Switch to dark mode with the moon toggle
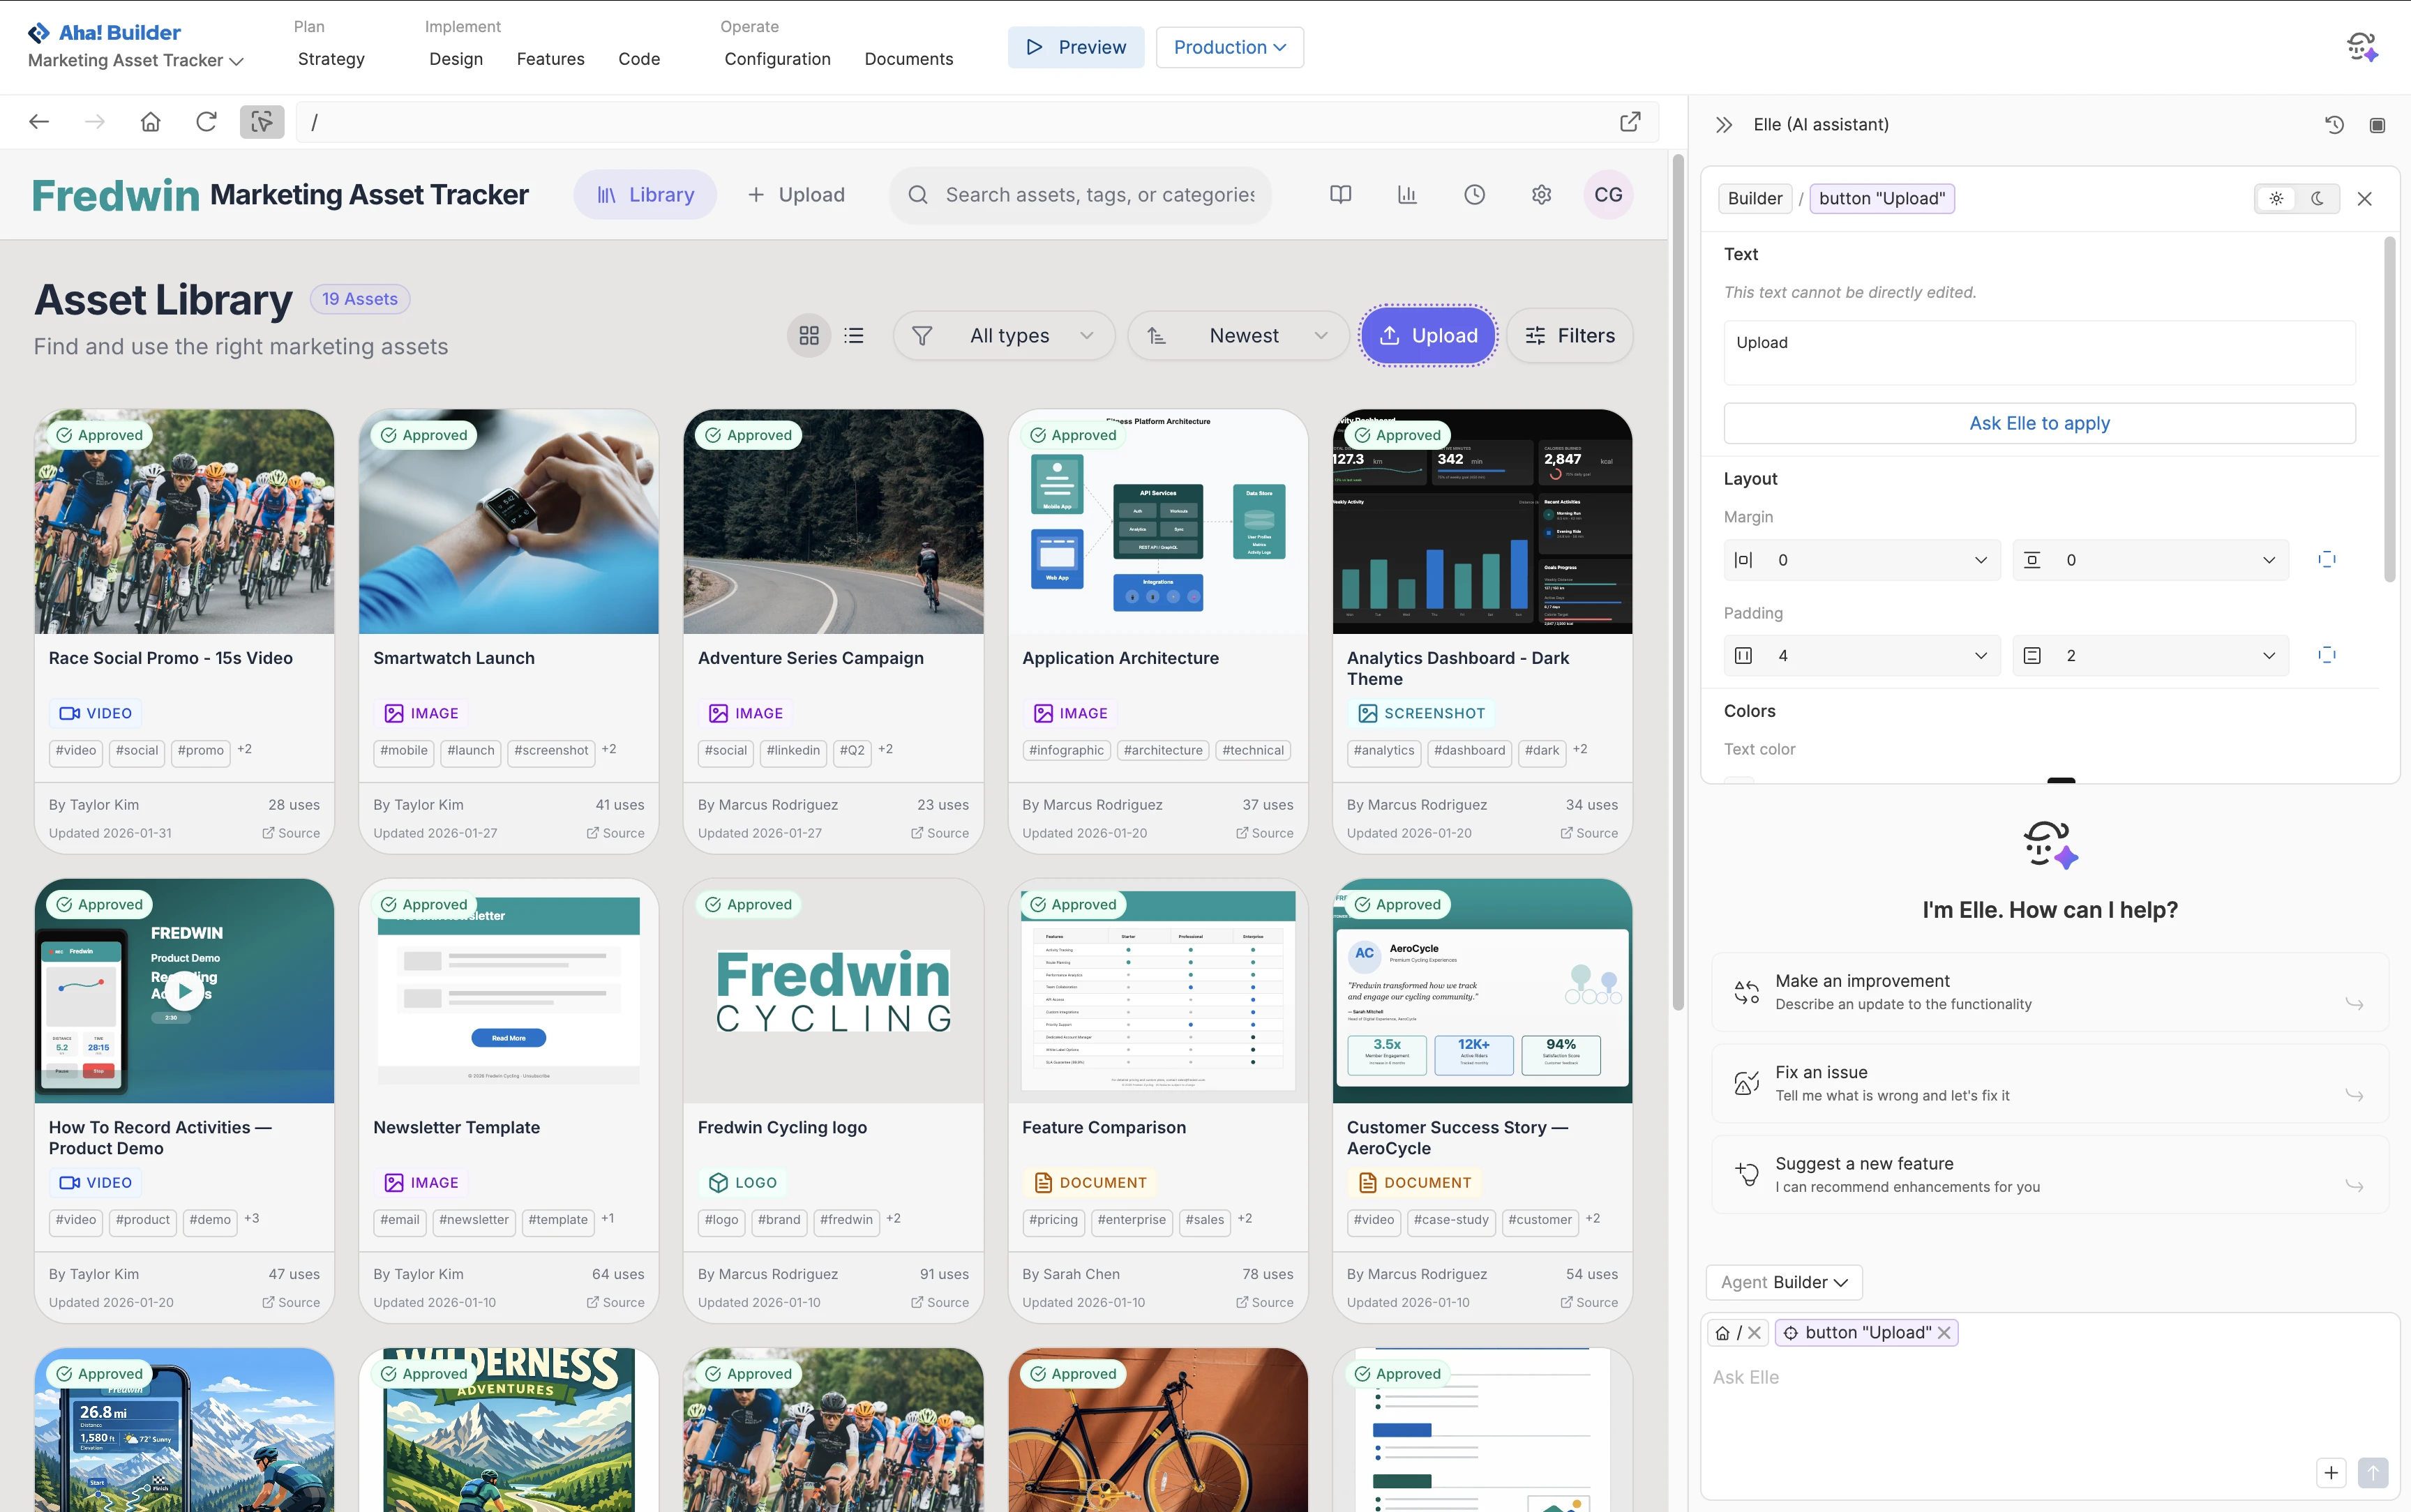 click(x=2317, y=198)
